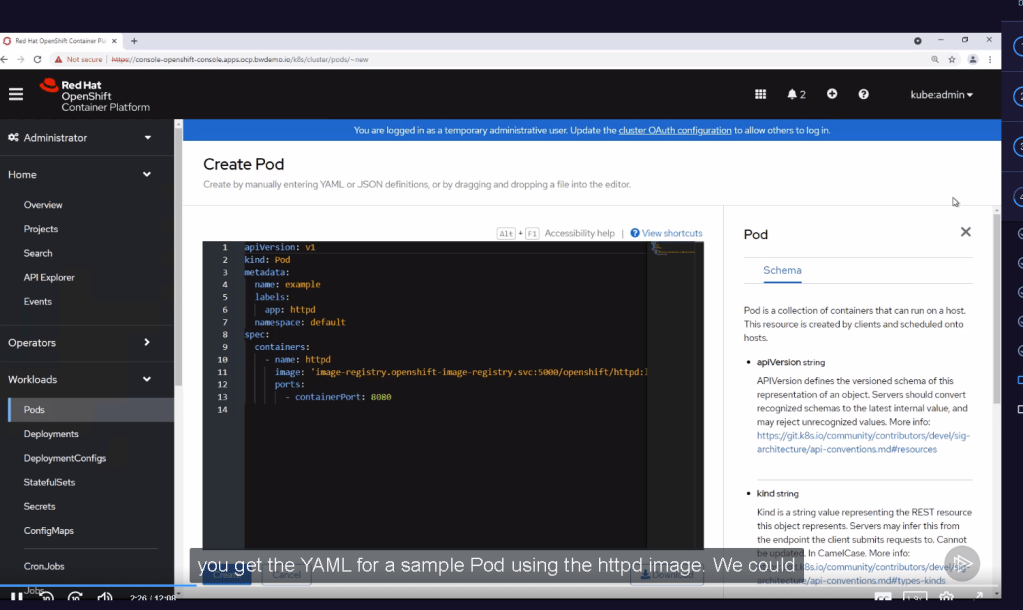Open StatefulSets in the sidebar
Viewport: 1023px width, 610px height.
[x=49, y=482]
